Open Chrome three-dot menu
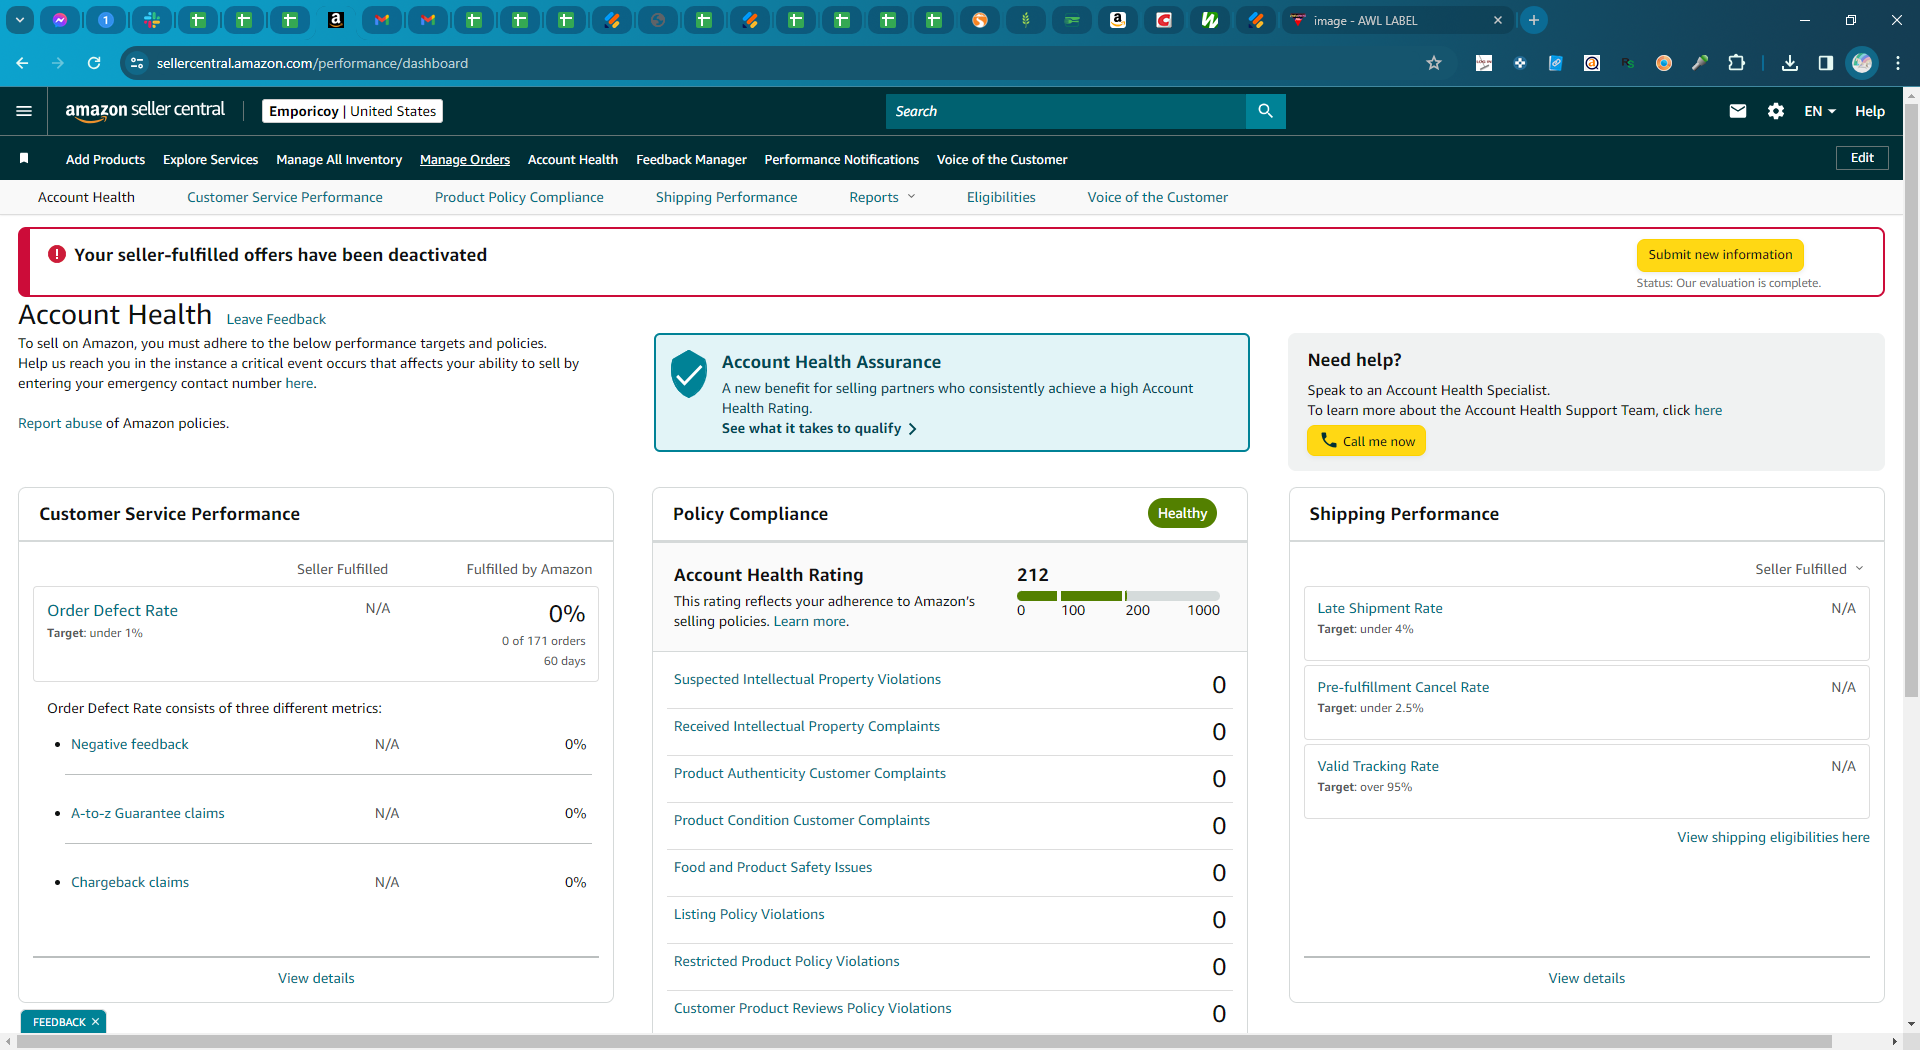This screenshot has width=1920, height=1050. 1898,63
